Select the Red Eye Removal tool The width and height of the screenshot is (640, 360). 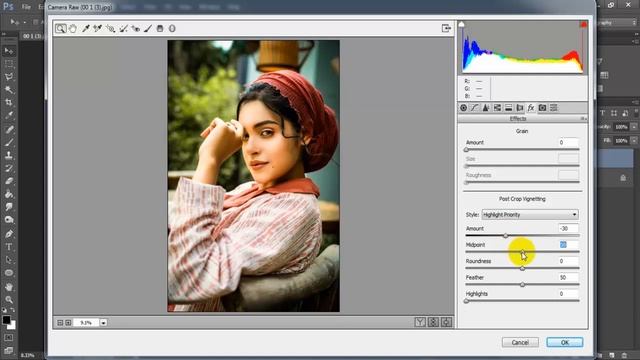pyautogui.click(x=135, y=28)
